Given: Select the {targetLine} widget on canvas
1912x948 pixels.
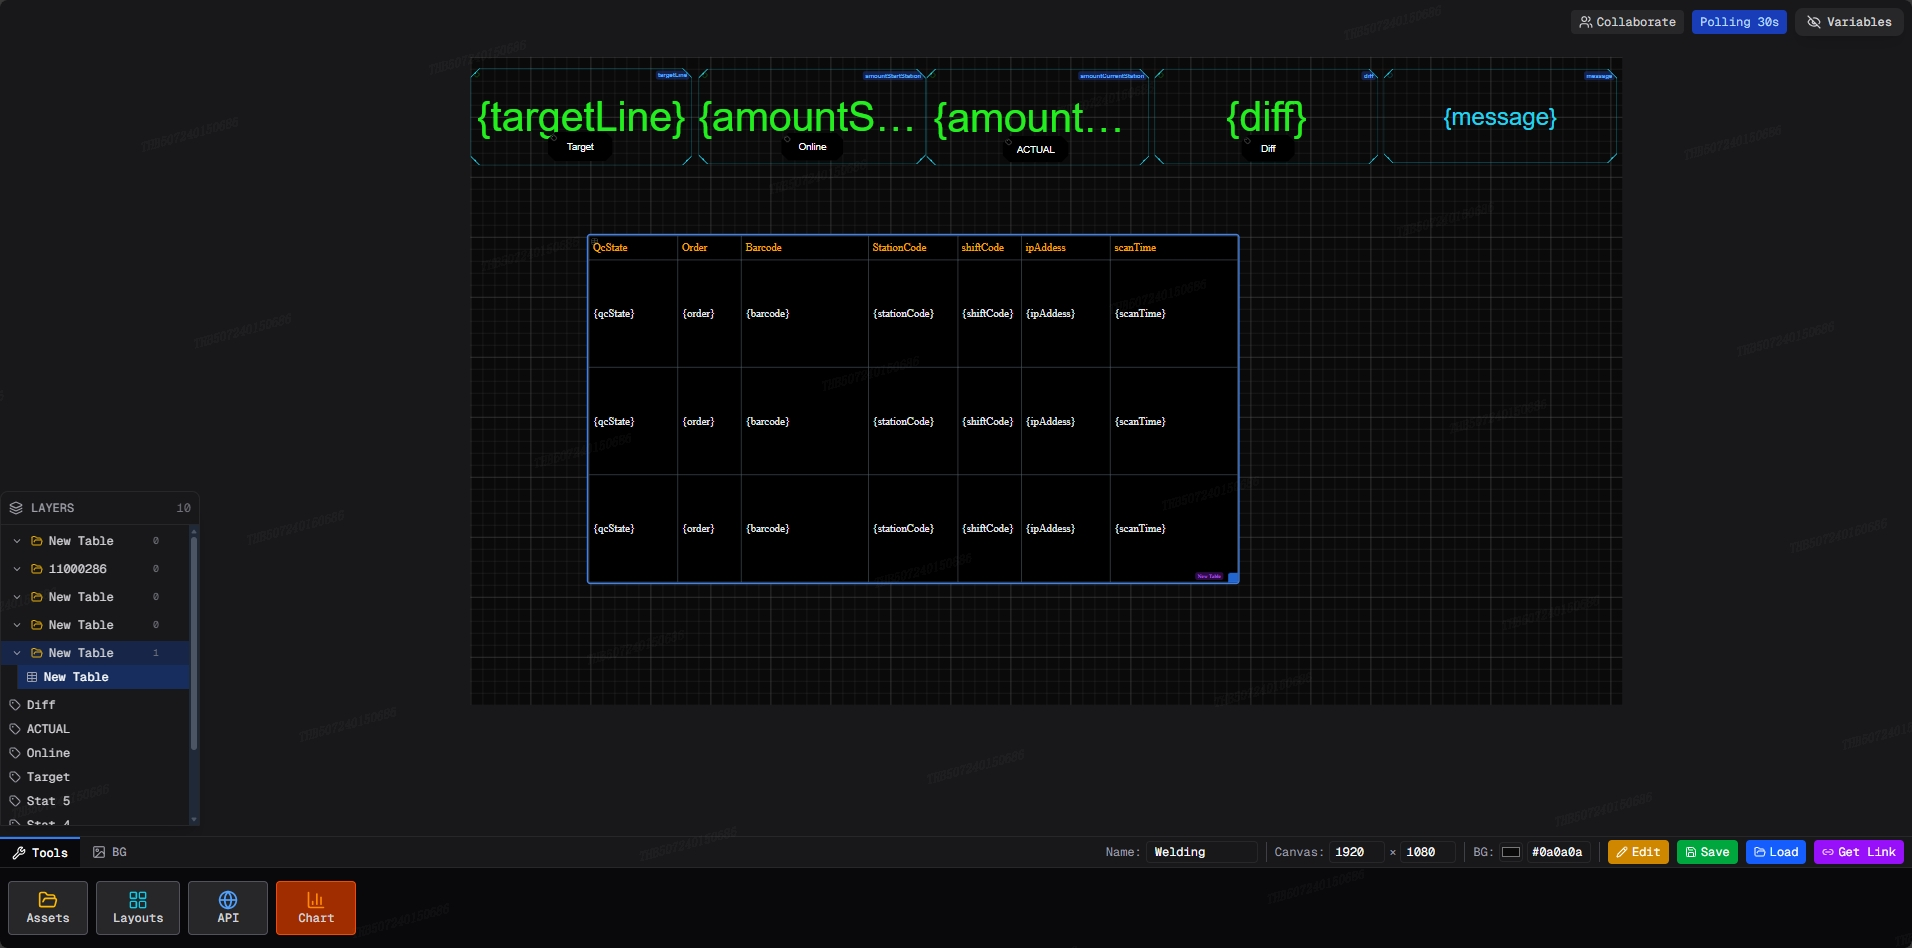Looking at the screenshot, I should [x=581, y=117].
